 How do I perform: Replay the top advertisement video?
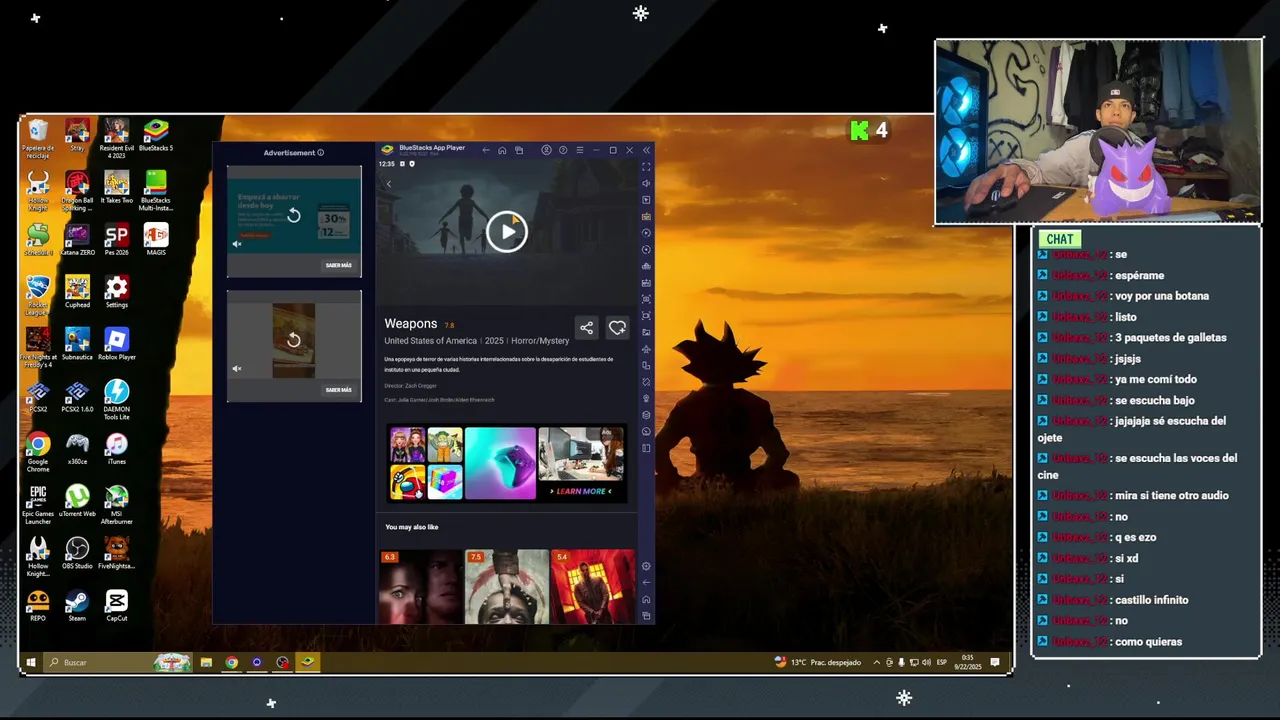[x=294, y=216]
